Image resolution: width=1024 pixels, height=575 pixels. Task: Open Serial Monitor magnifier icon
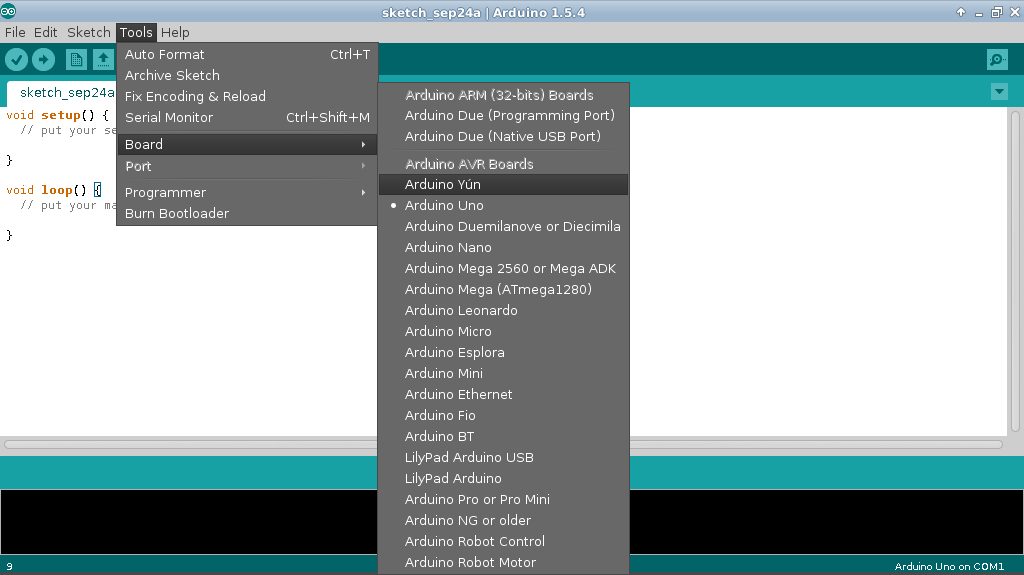(x=997, y=59)
